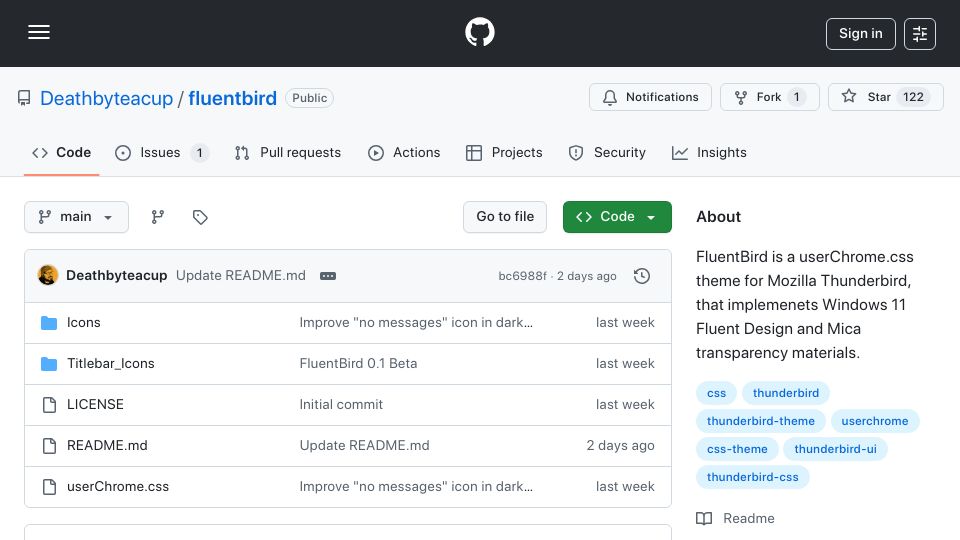Open commit hash bc6988f
This screenshot has height=540, width=960.
(x=522, y=276)
